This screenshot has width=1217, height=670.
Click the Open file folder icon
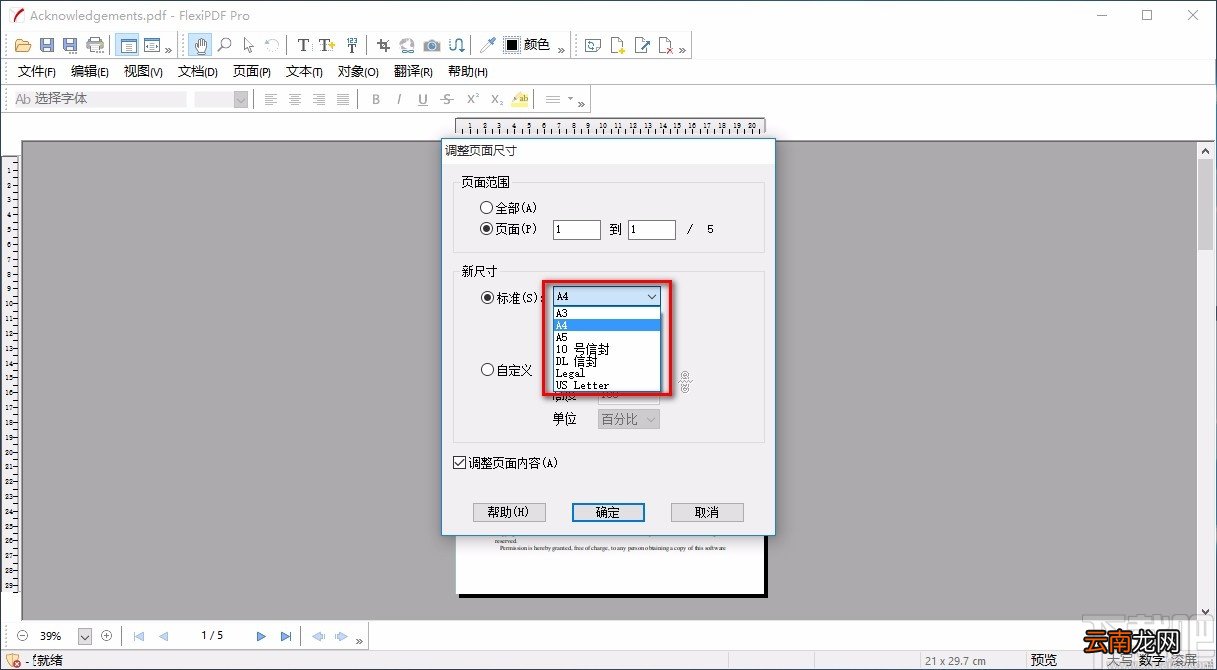point(24,45)
